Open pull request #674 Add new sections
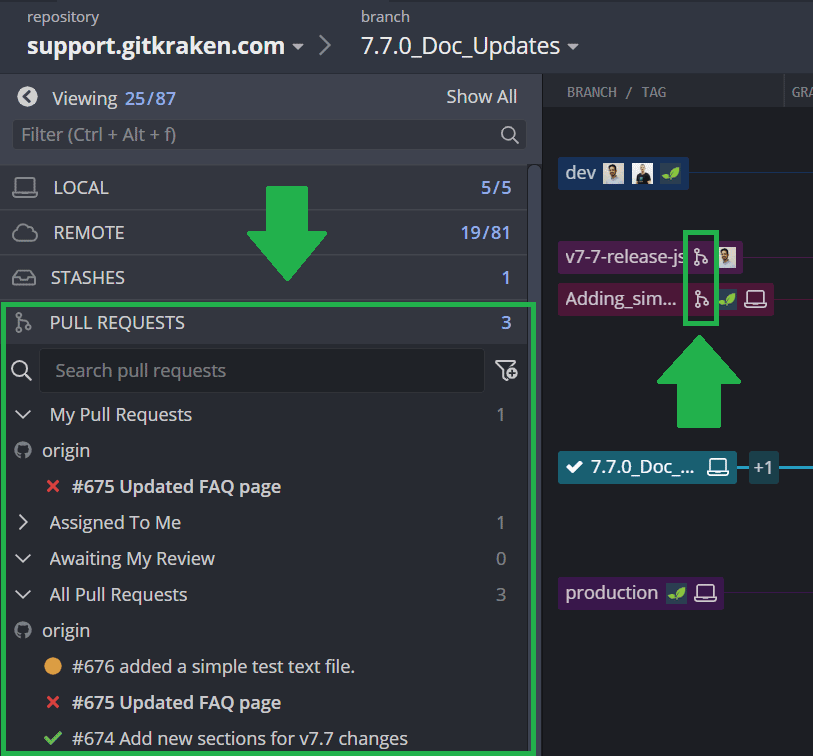813x756 pixels. [x=239, y=739]
